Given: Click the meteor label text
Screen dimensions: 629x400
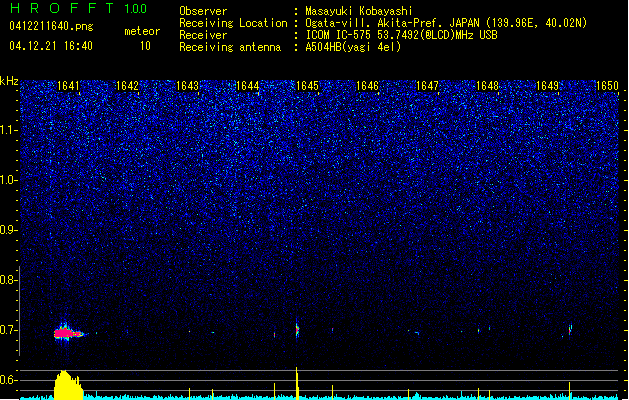Looking at the screenshot, I should point(142,31).
